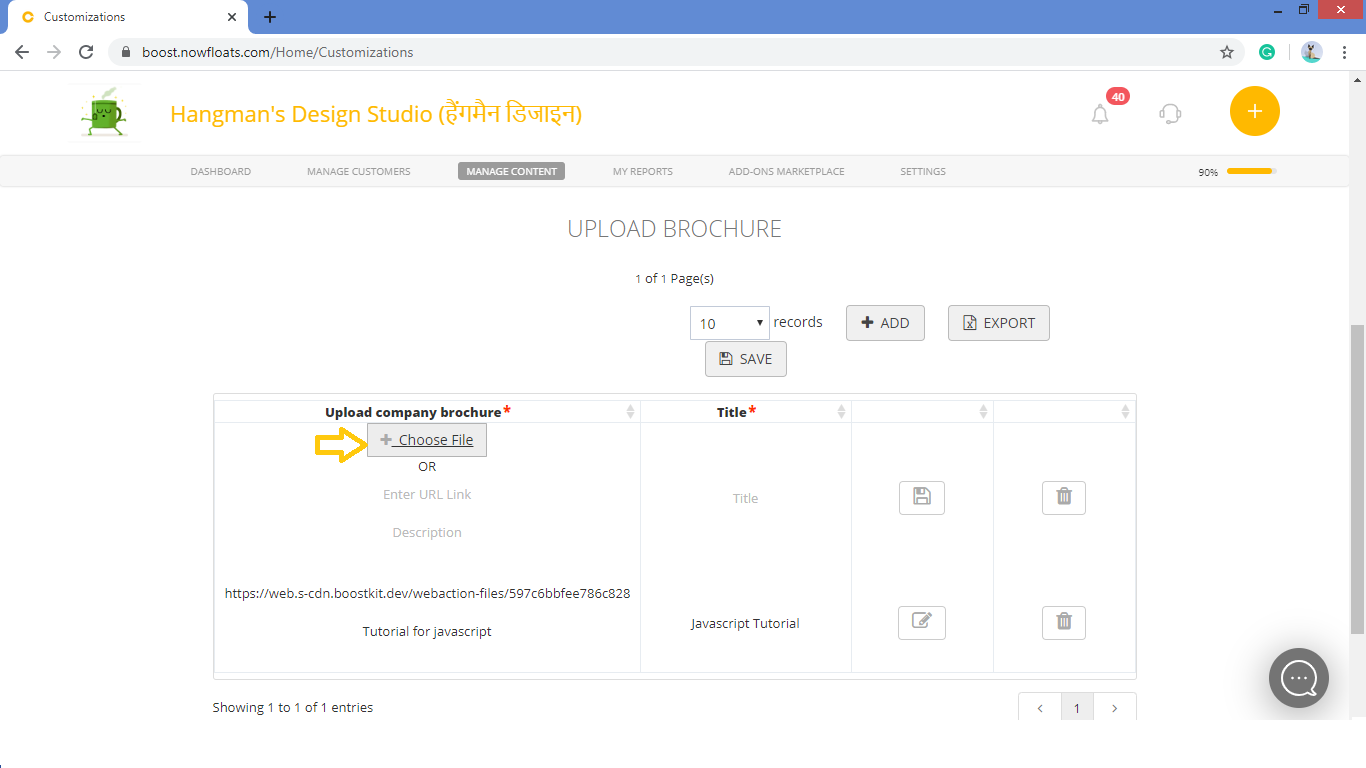The height and width of the screenshot is (768, 1366).
Task: Click the save disk icon in new row
Action: [x=922, y=497]
